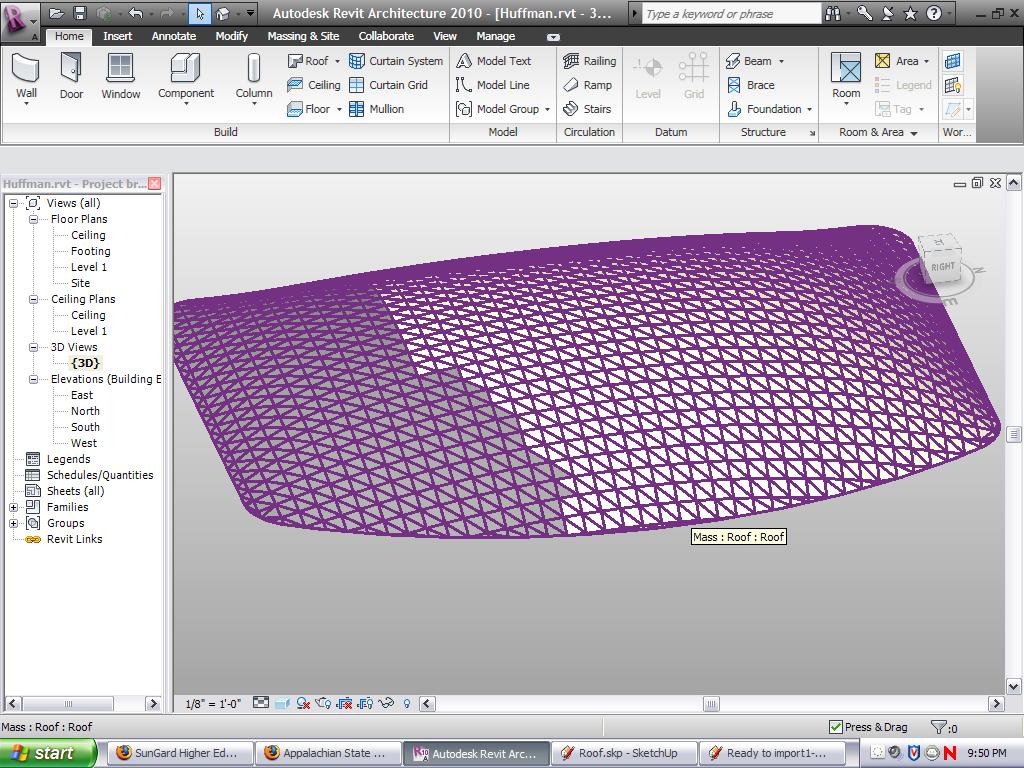
Task: Click the ViewCube RIGHT face
Action: [942, 267]
